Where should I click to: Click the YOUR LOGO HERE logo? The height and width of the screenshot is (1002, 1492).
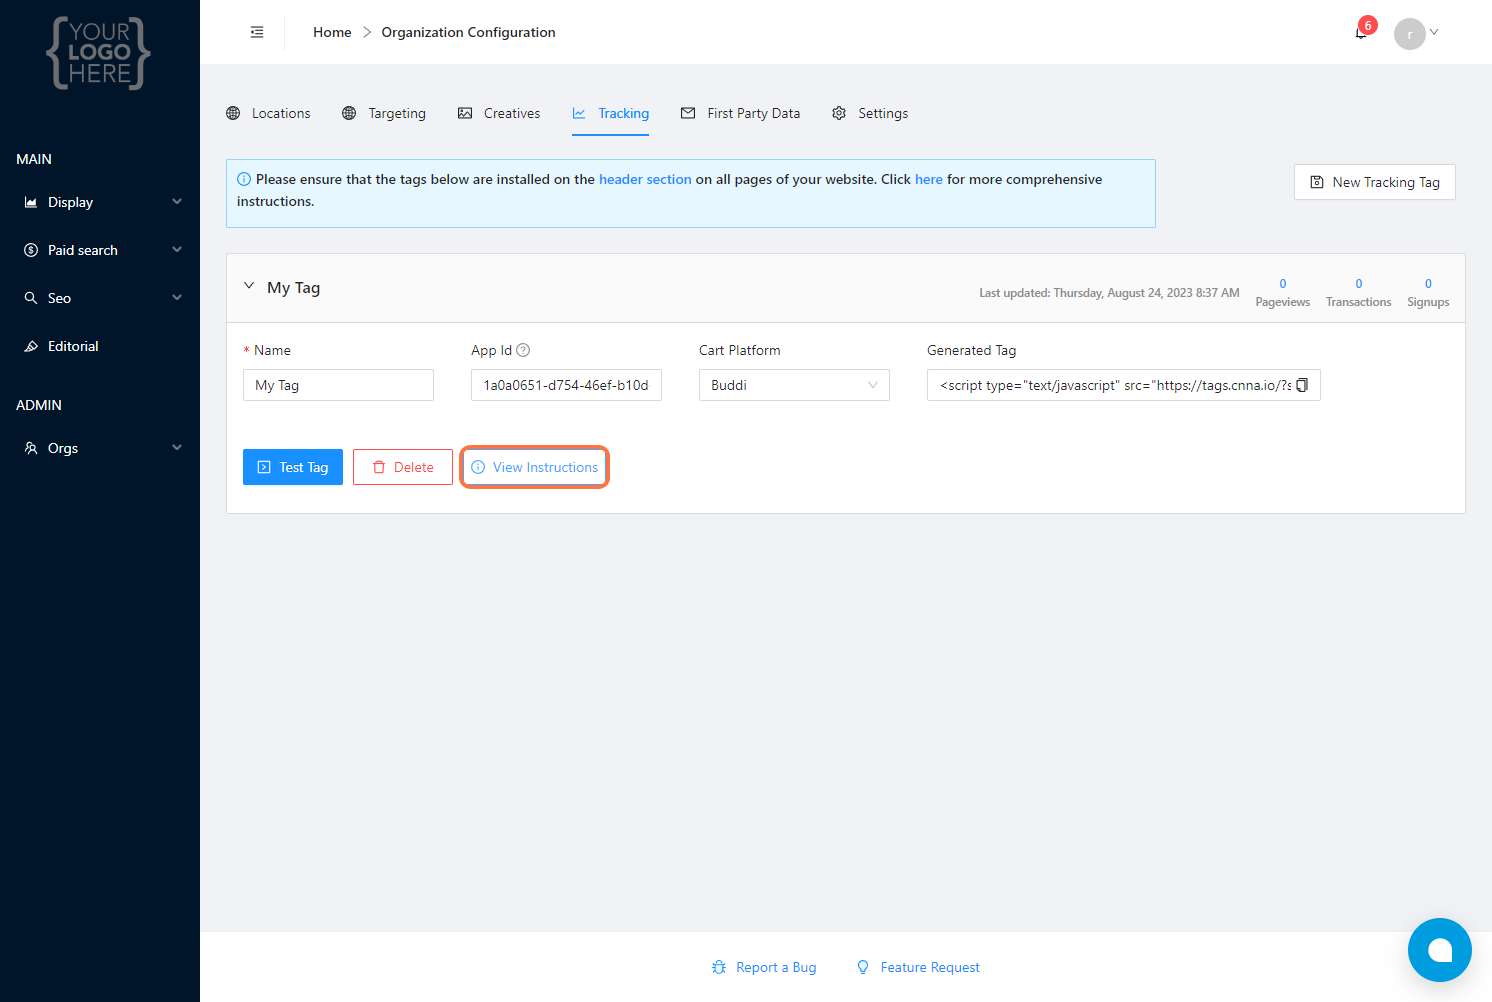(99, 53)
